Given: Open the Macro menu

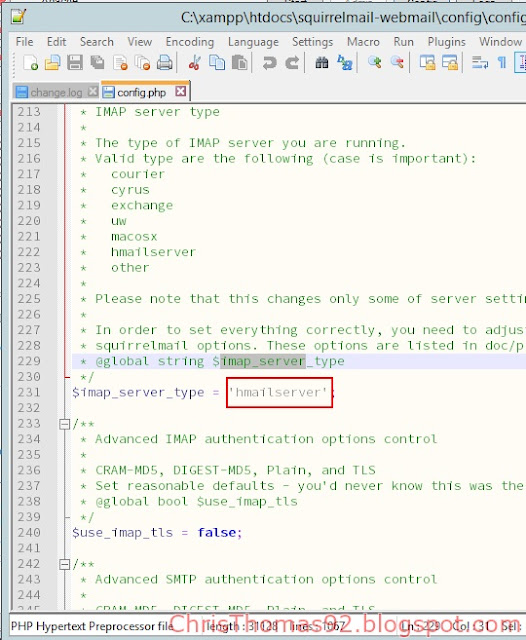Looking at the screenshot, I should (363, 42).
